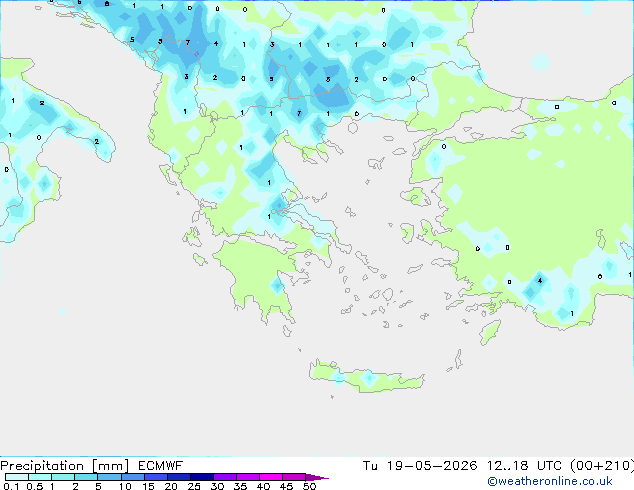Click the "35" legend scale label

coord(240,486)
